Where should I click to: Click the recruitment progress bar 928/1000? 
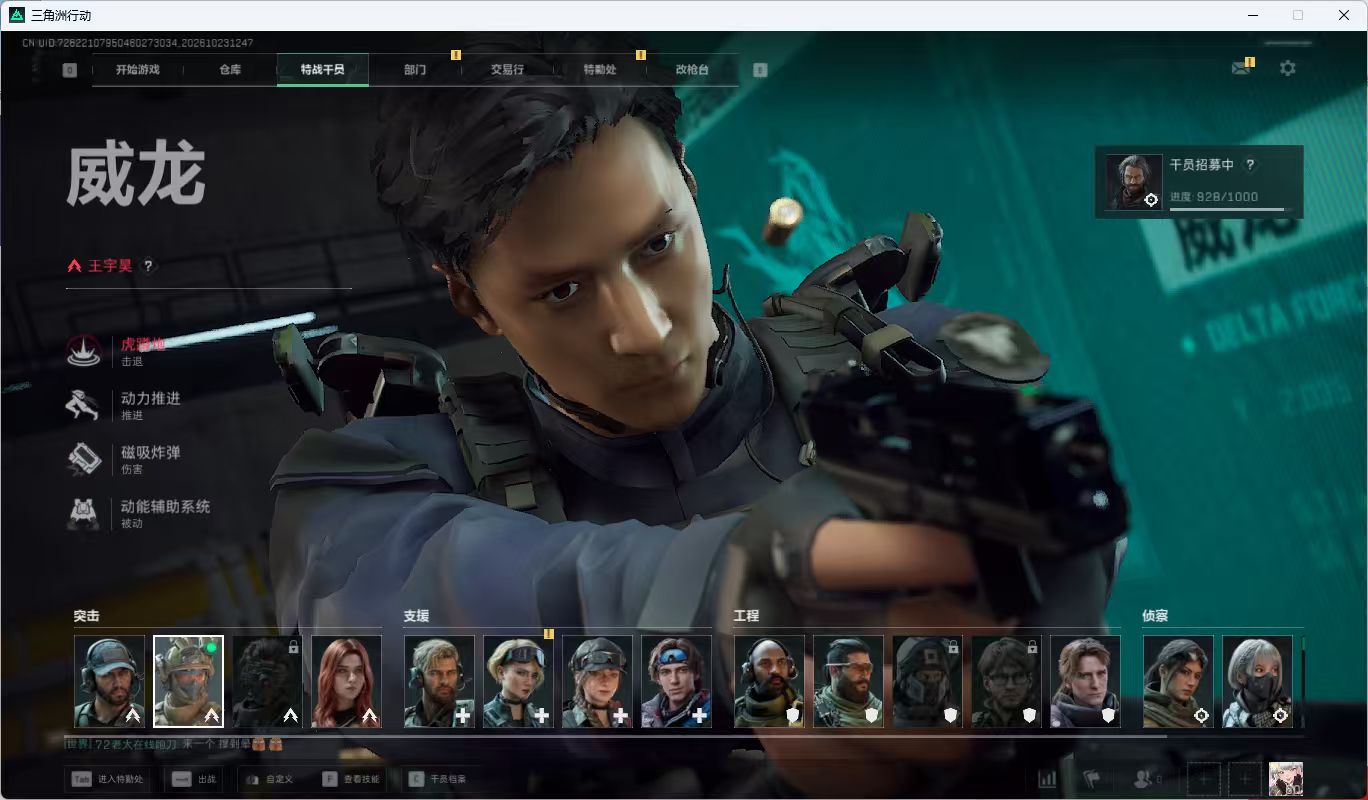tap(1231, 209)
